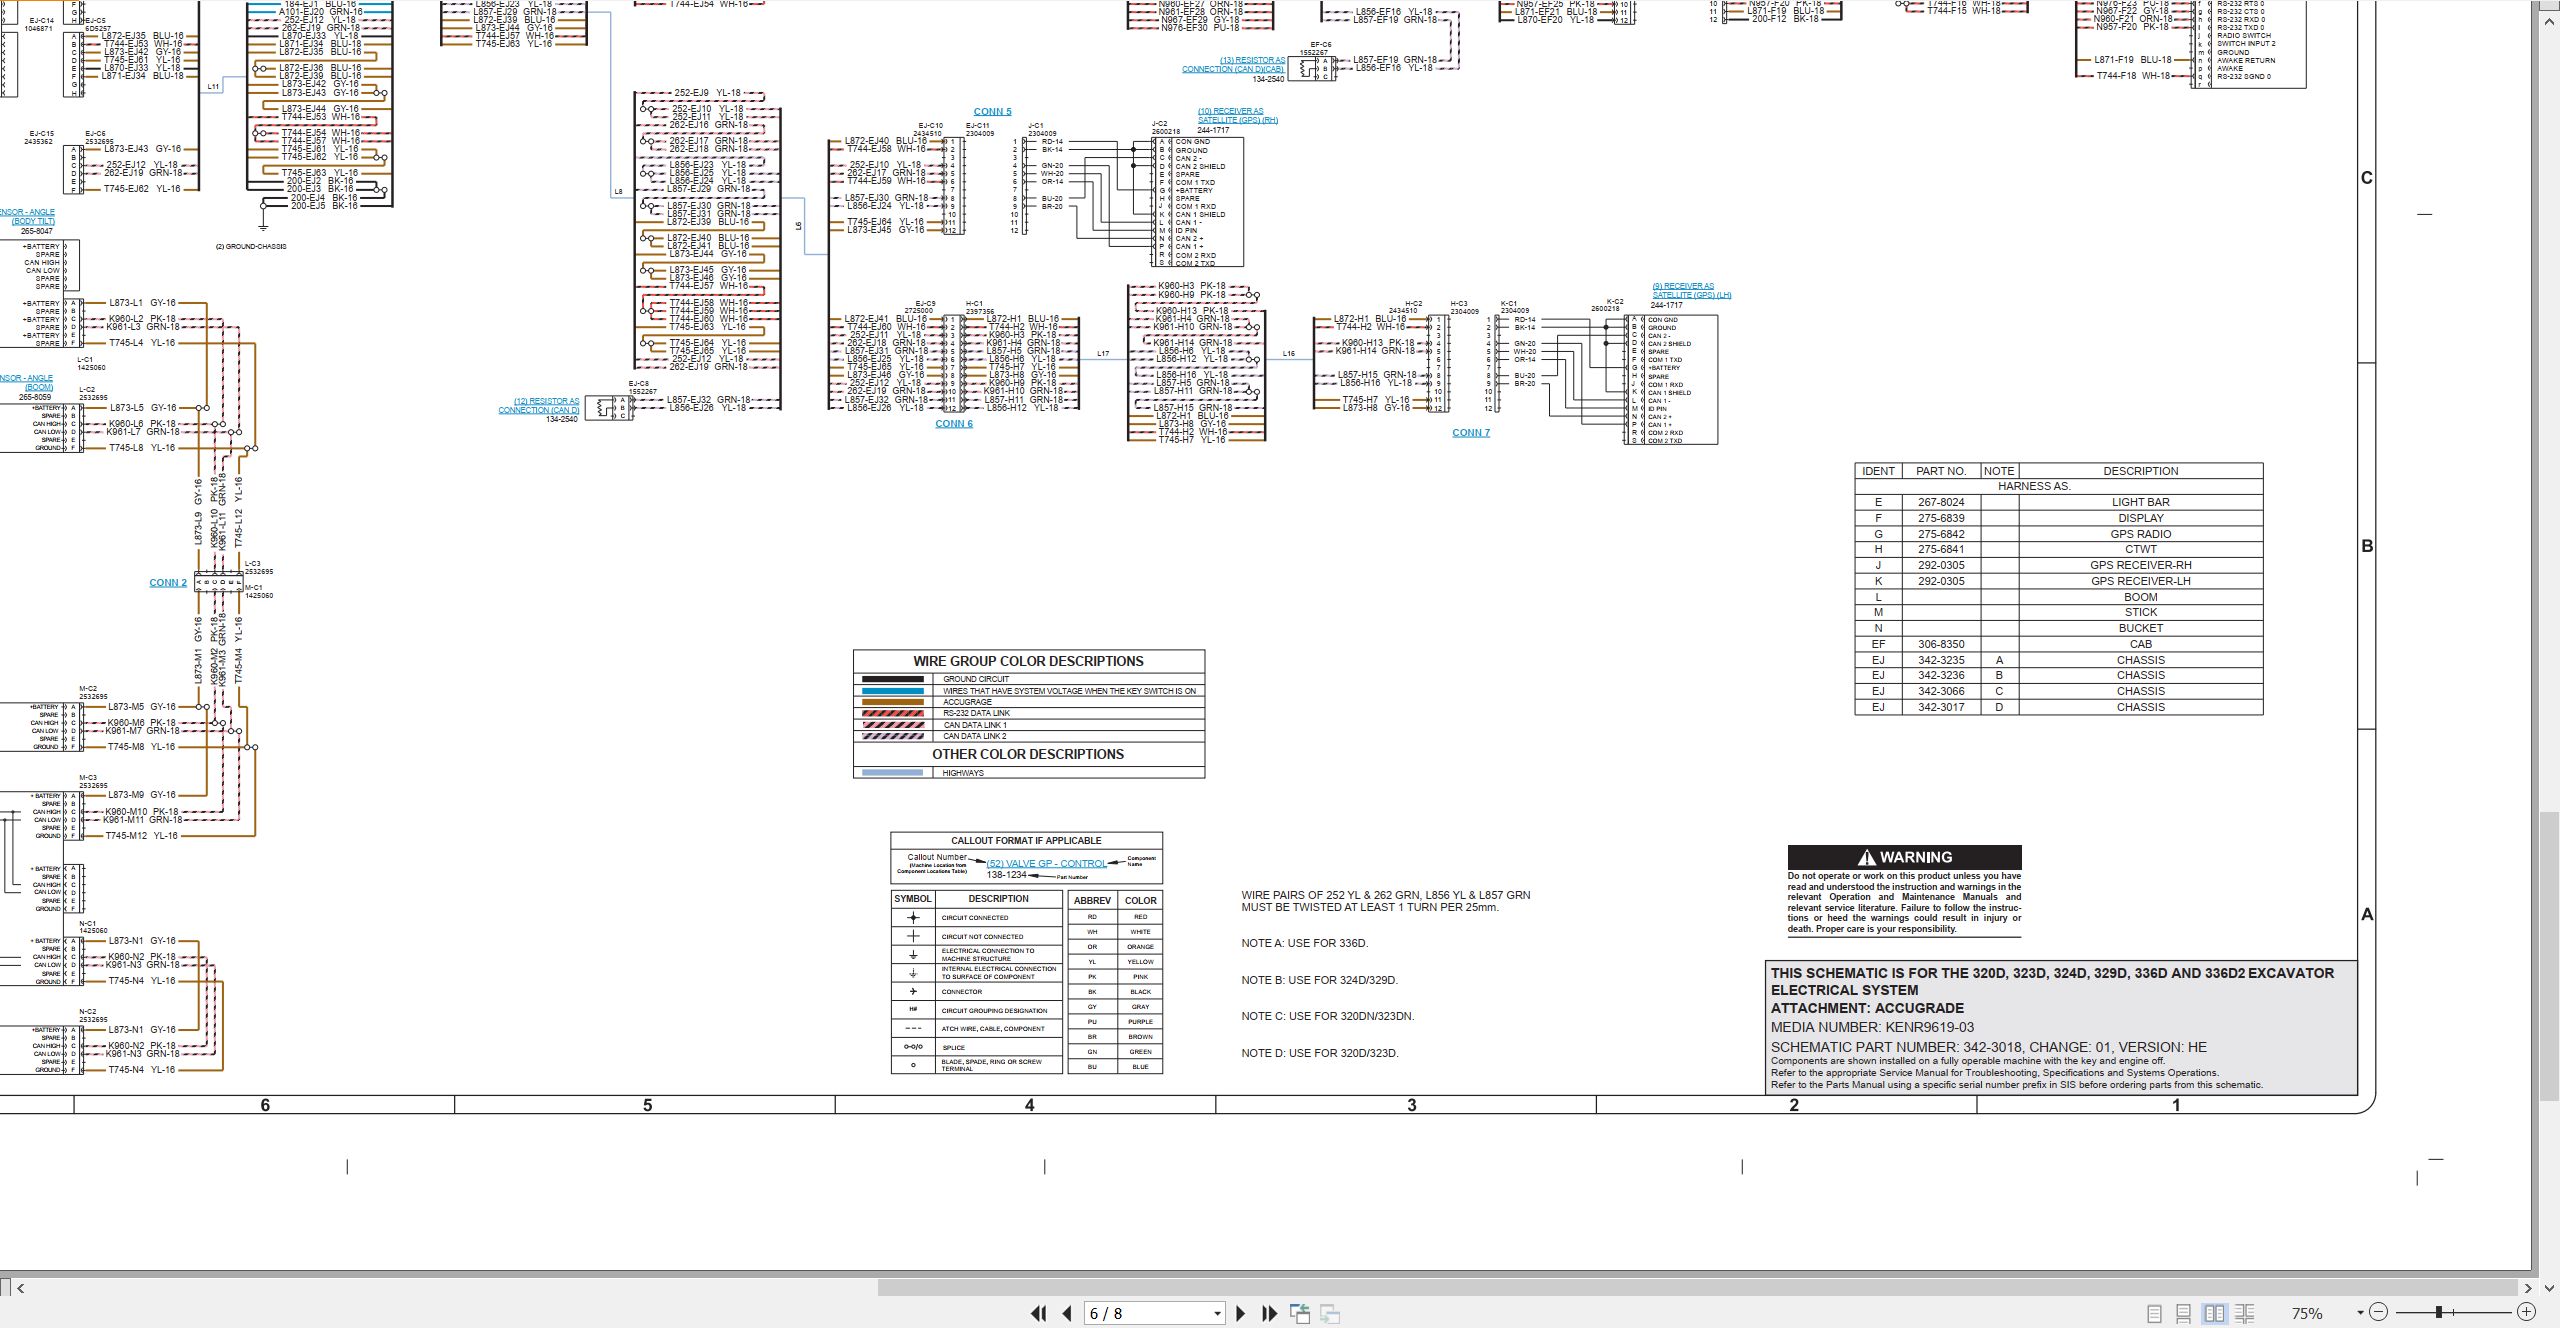
Task: Click the GPS RECEIVER-RH description cell
Action: (2140, 565)
